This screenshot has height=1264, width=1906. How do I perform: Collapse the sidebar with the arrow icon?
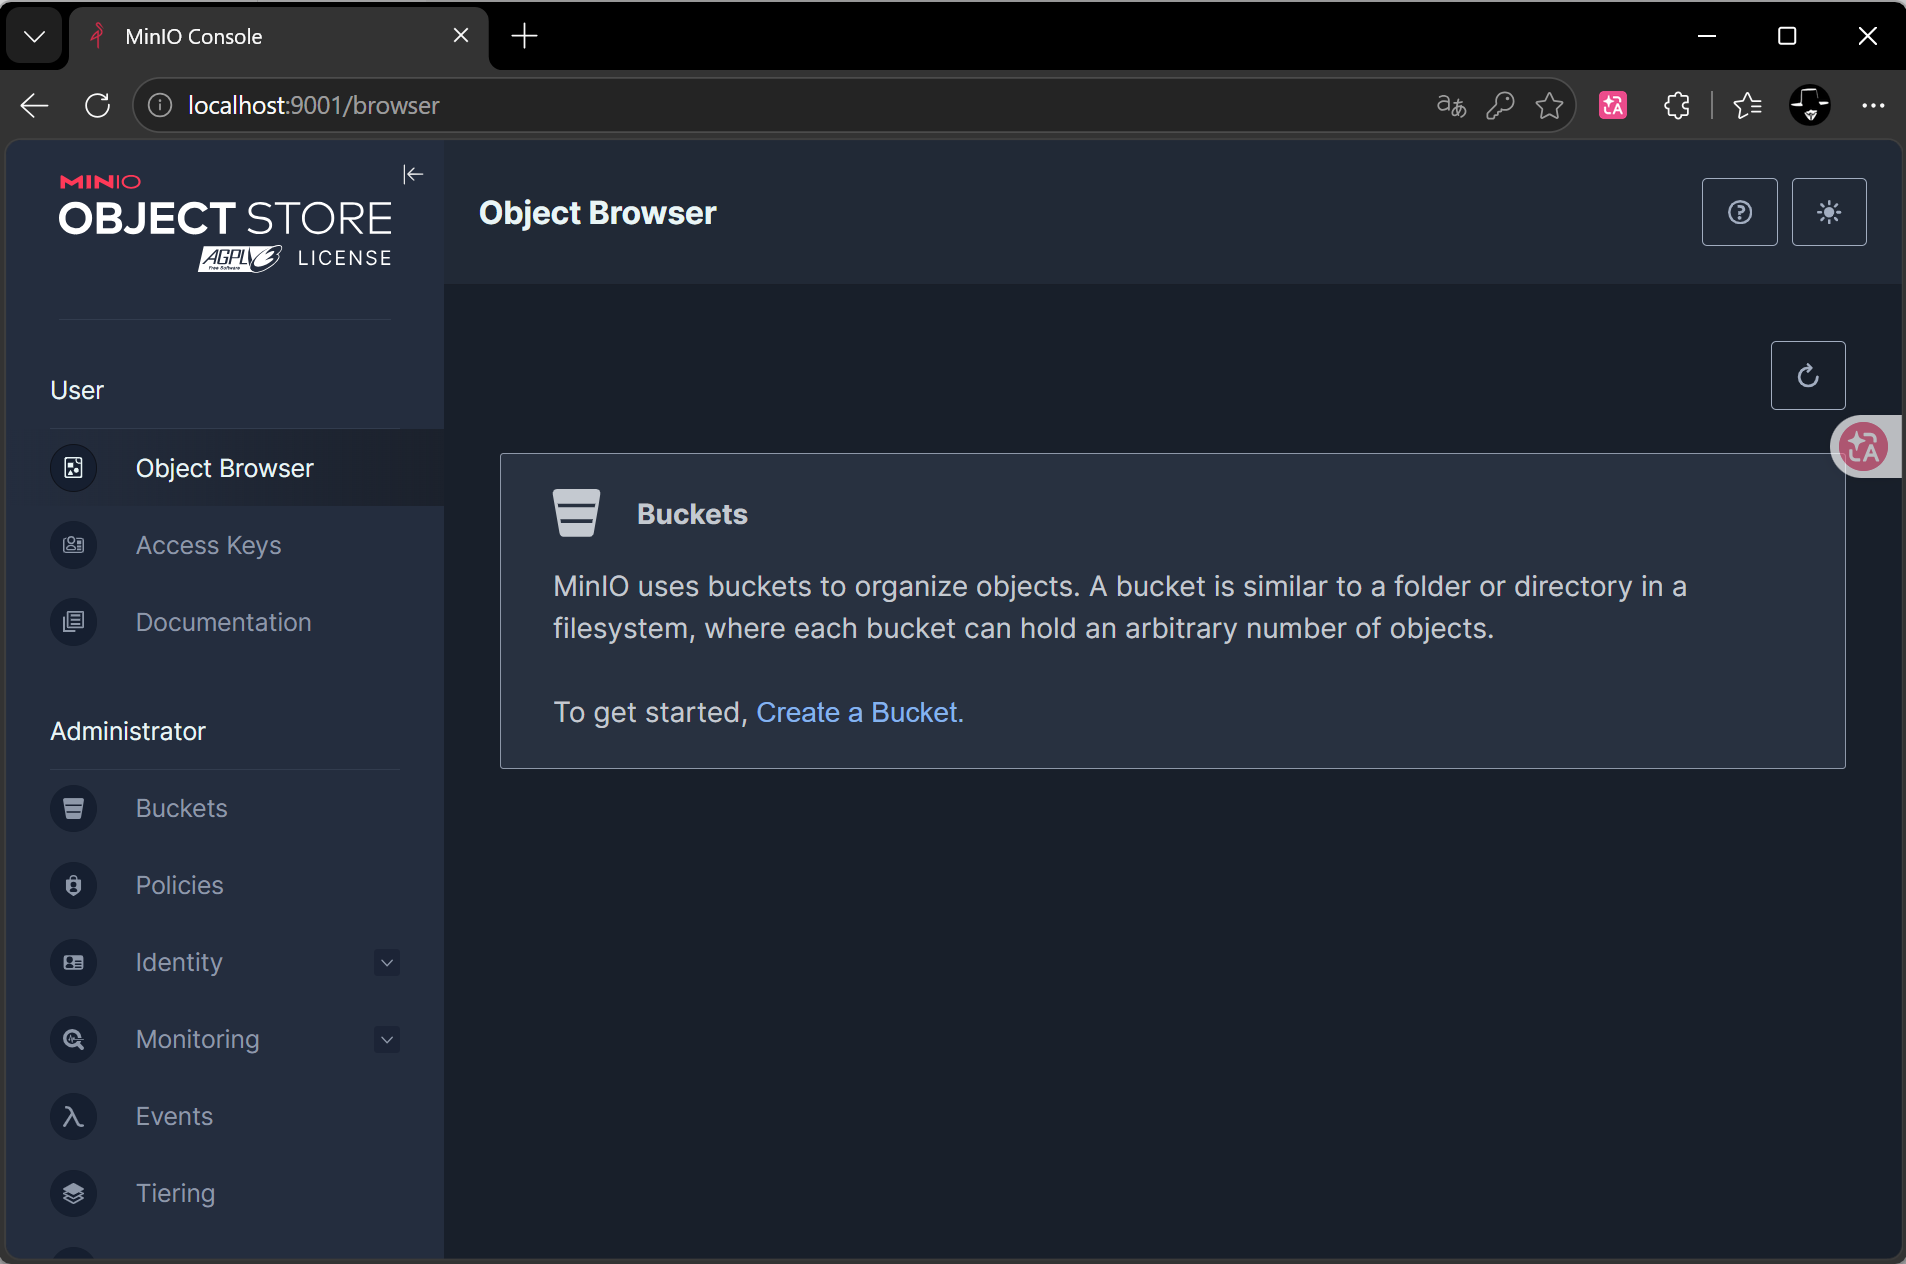coord(412,174)
